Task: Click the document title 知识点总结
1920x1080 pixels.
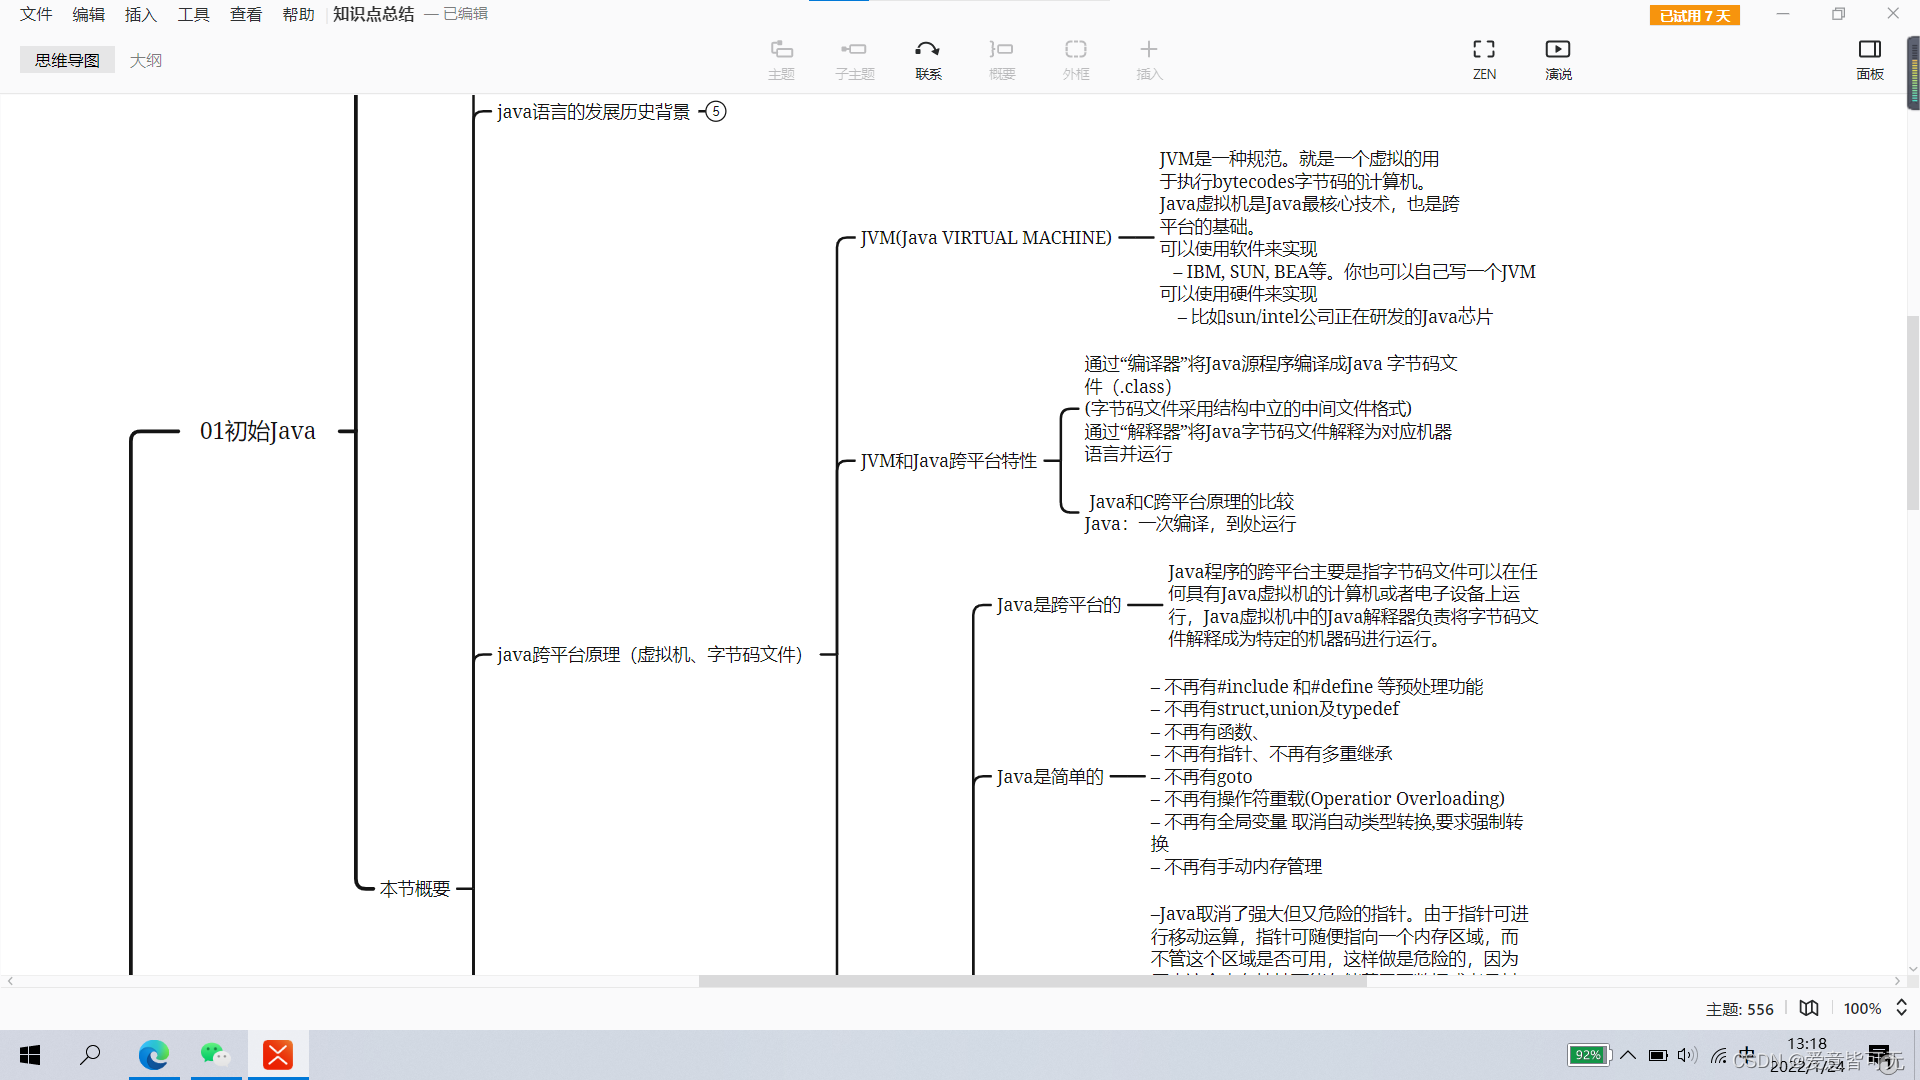Action: [x=373, y=14]
